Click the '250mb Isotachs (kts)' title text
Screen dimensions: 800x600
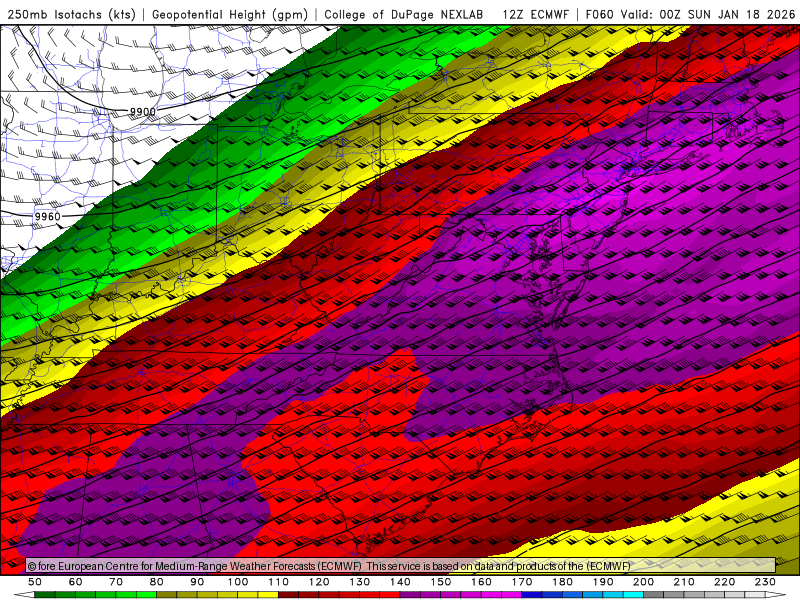72,14
